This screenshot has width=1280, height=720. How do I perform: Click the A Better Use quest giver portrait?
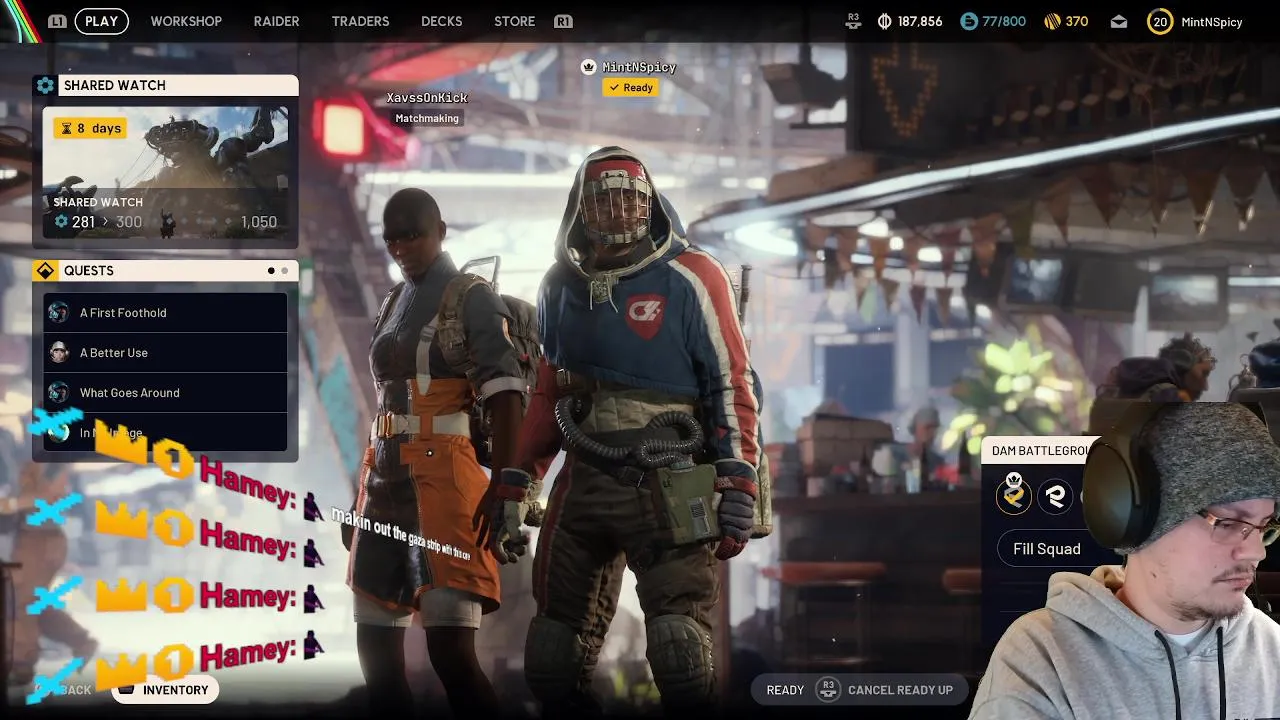coord(59,353)
